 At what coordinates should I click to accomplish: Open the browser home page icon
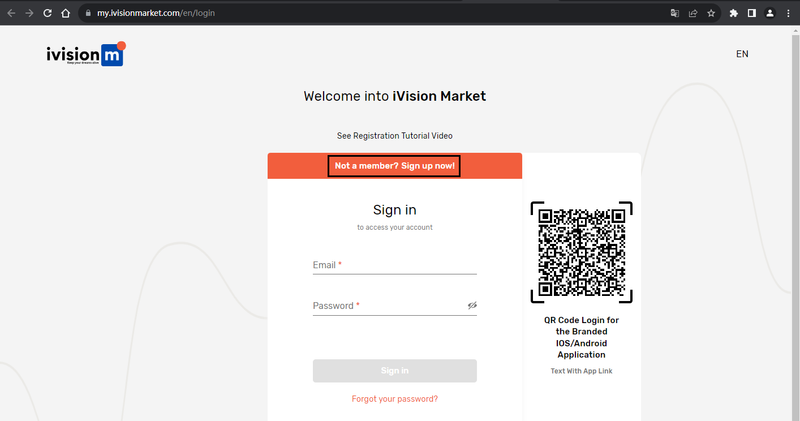65,13
